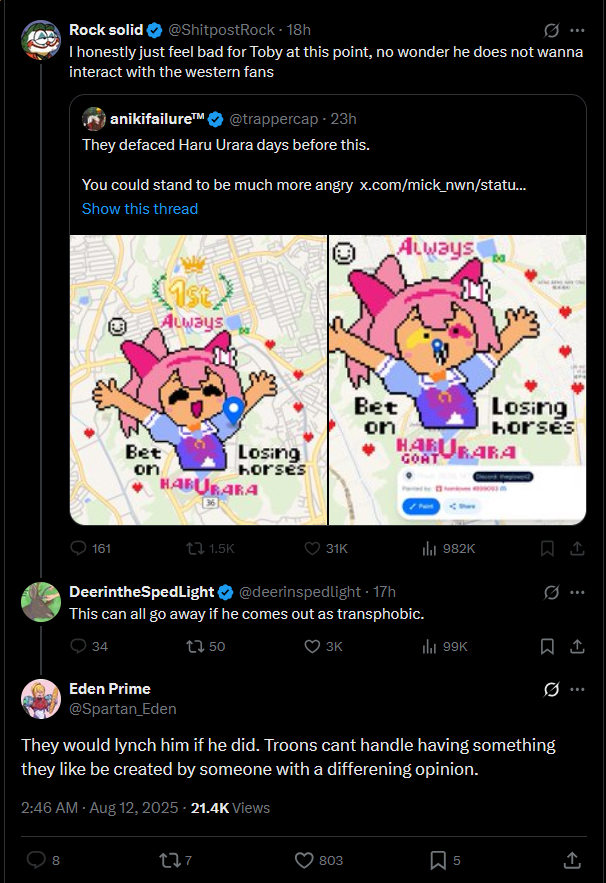This screenshot has width=606, height=883.
Task: Open more options on Eden Prime's post
Action: pos(577,689)
